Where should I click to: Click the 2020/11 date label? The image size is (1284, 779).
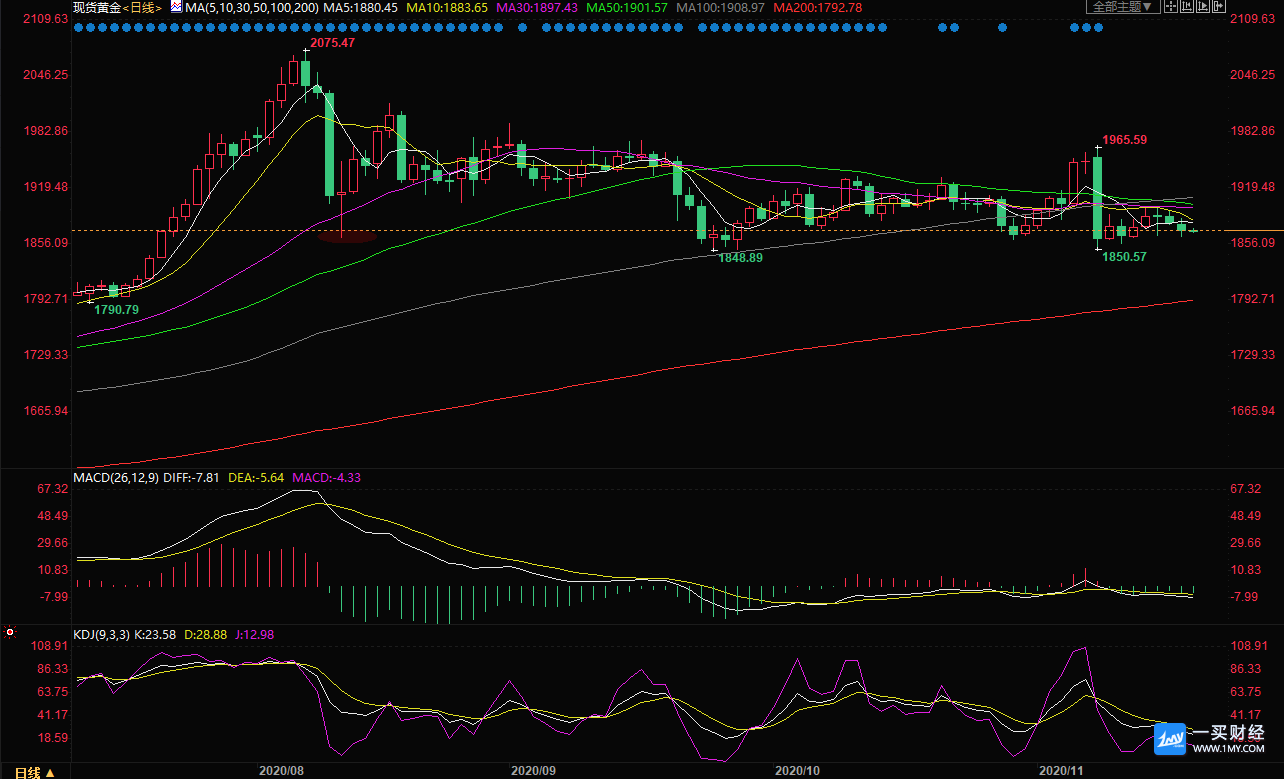click(1062, 772)
